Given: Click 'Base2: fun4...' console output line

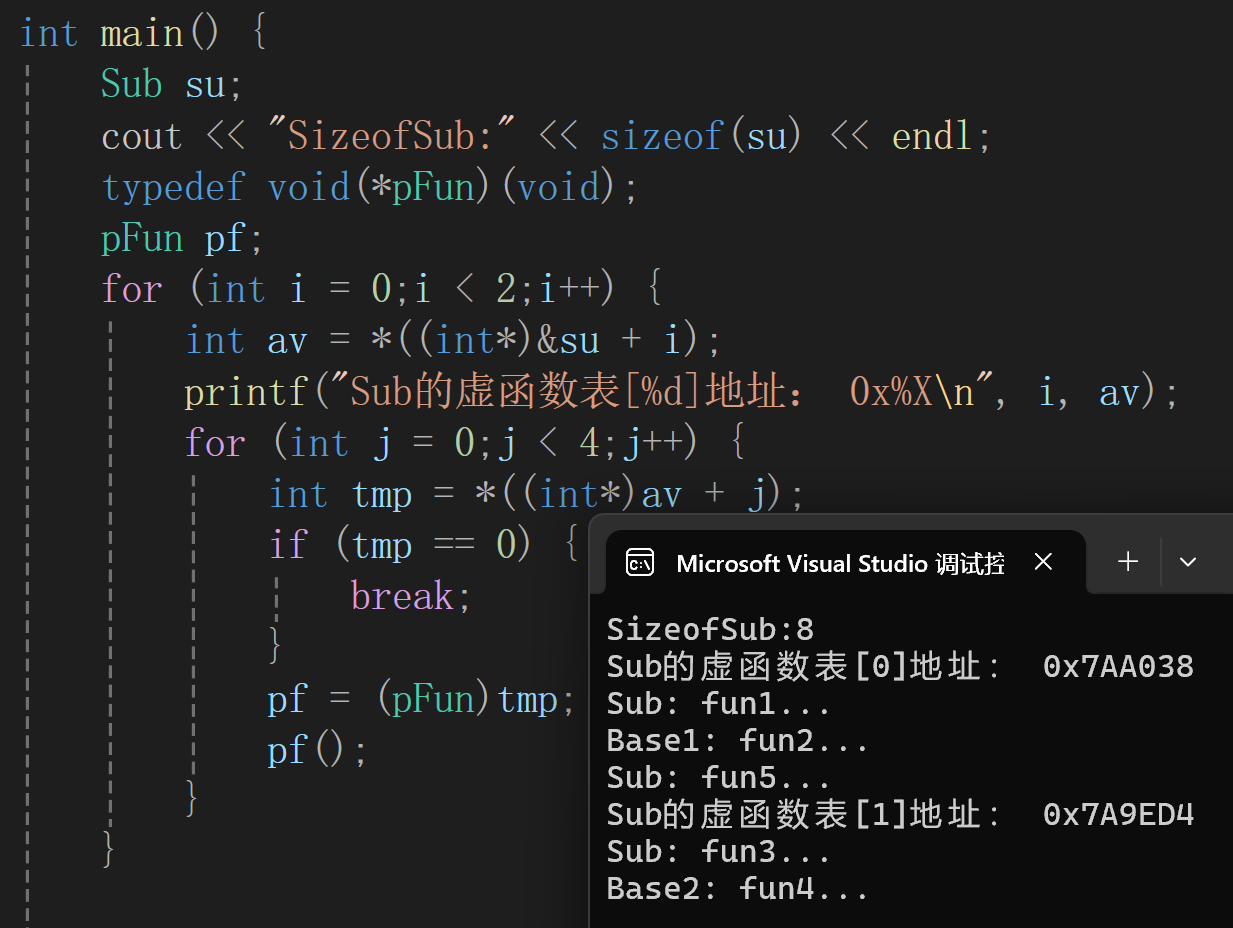Looking at the screenshot, I should click(x=738, y=888).
